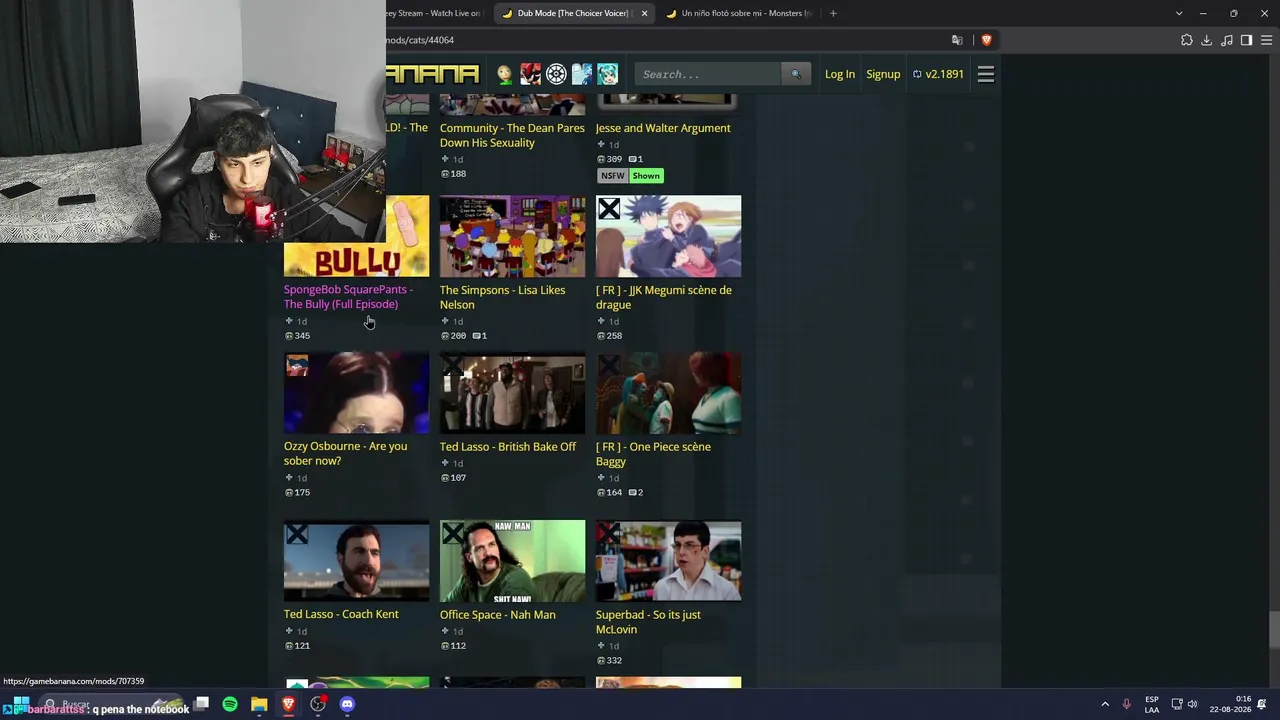
Task: Open The Simpsons - Lisa Likes Nelson link
Action: 502,297
